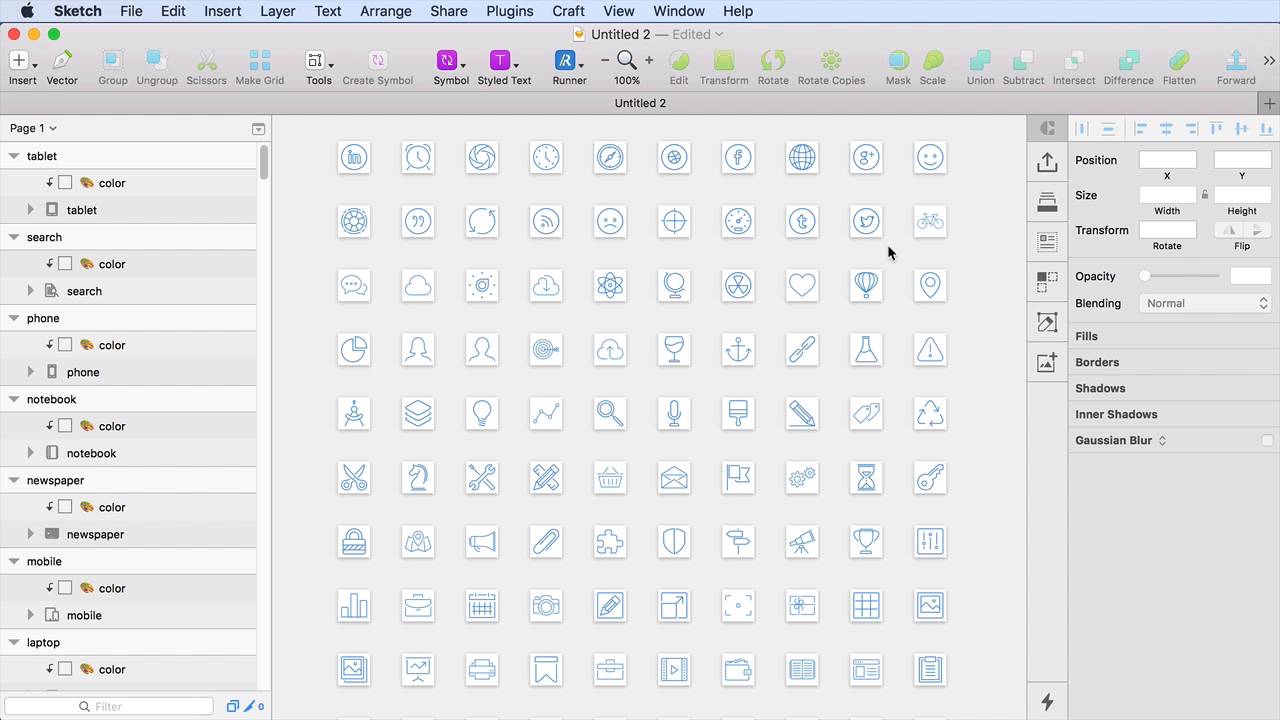Select the scissors icon on canvas

click(354, 477)
